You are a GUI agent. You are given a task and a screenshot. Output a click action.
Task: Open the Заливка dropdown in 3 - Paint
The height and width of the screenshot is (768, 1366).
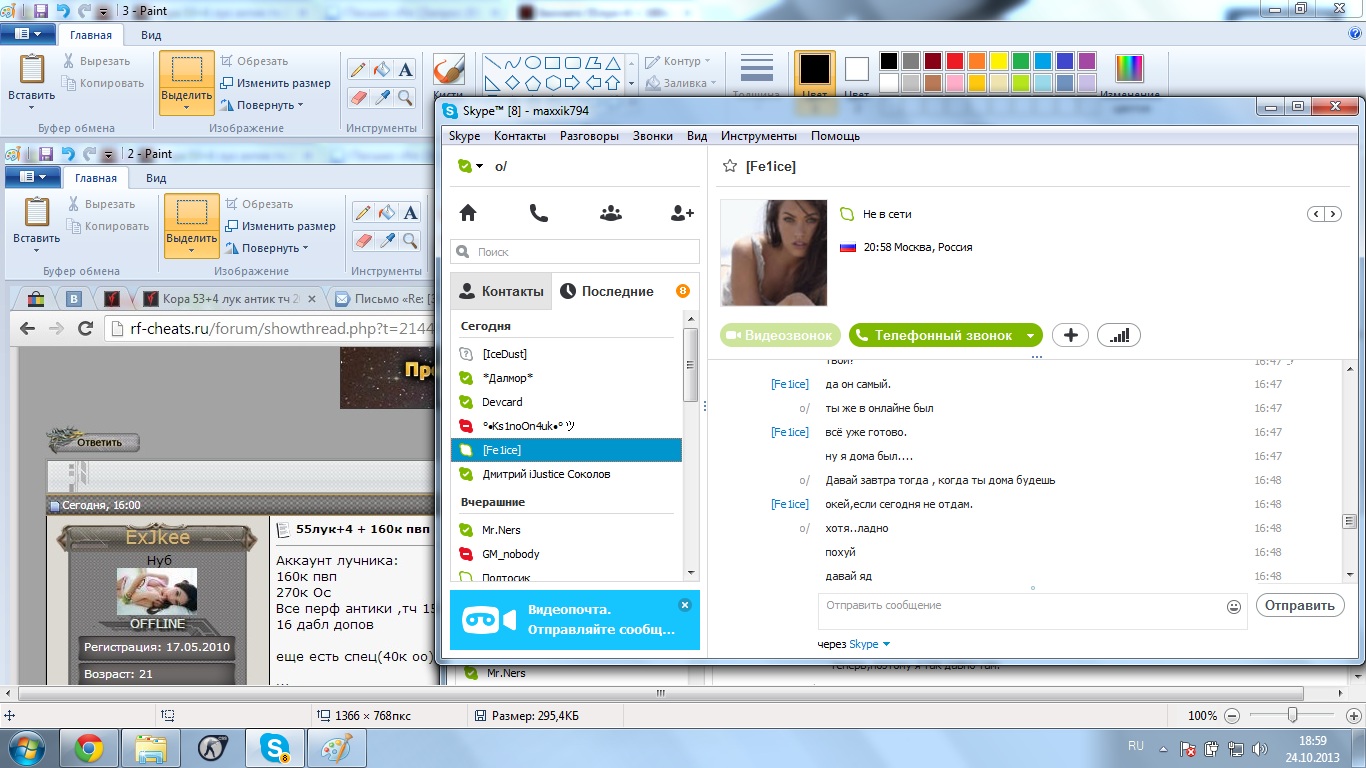coord(681,83)
